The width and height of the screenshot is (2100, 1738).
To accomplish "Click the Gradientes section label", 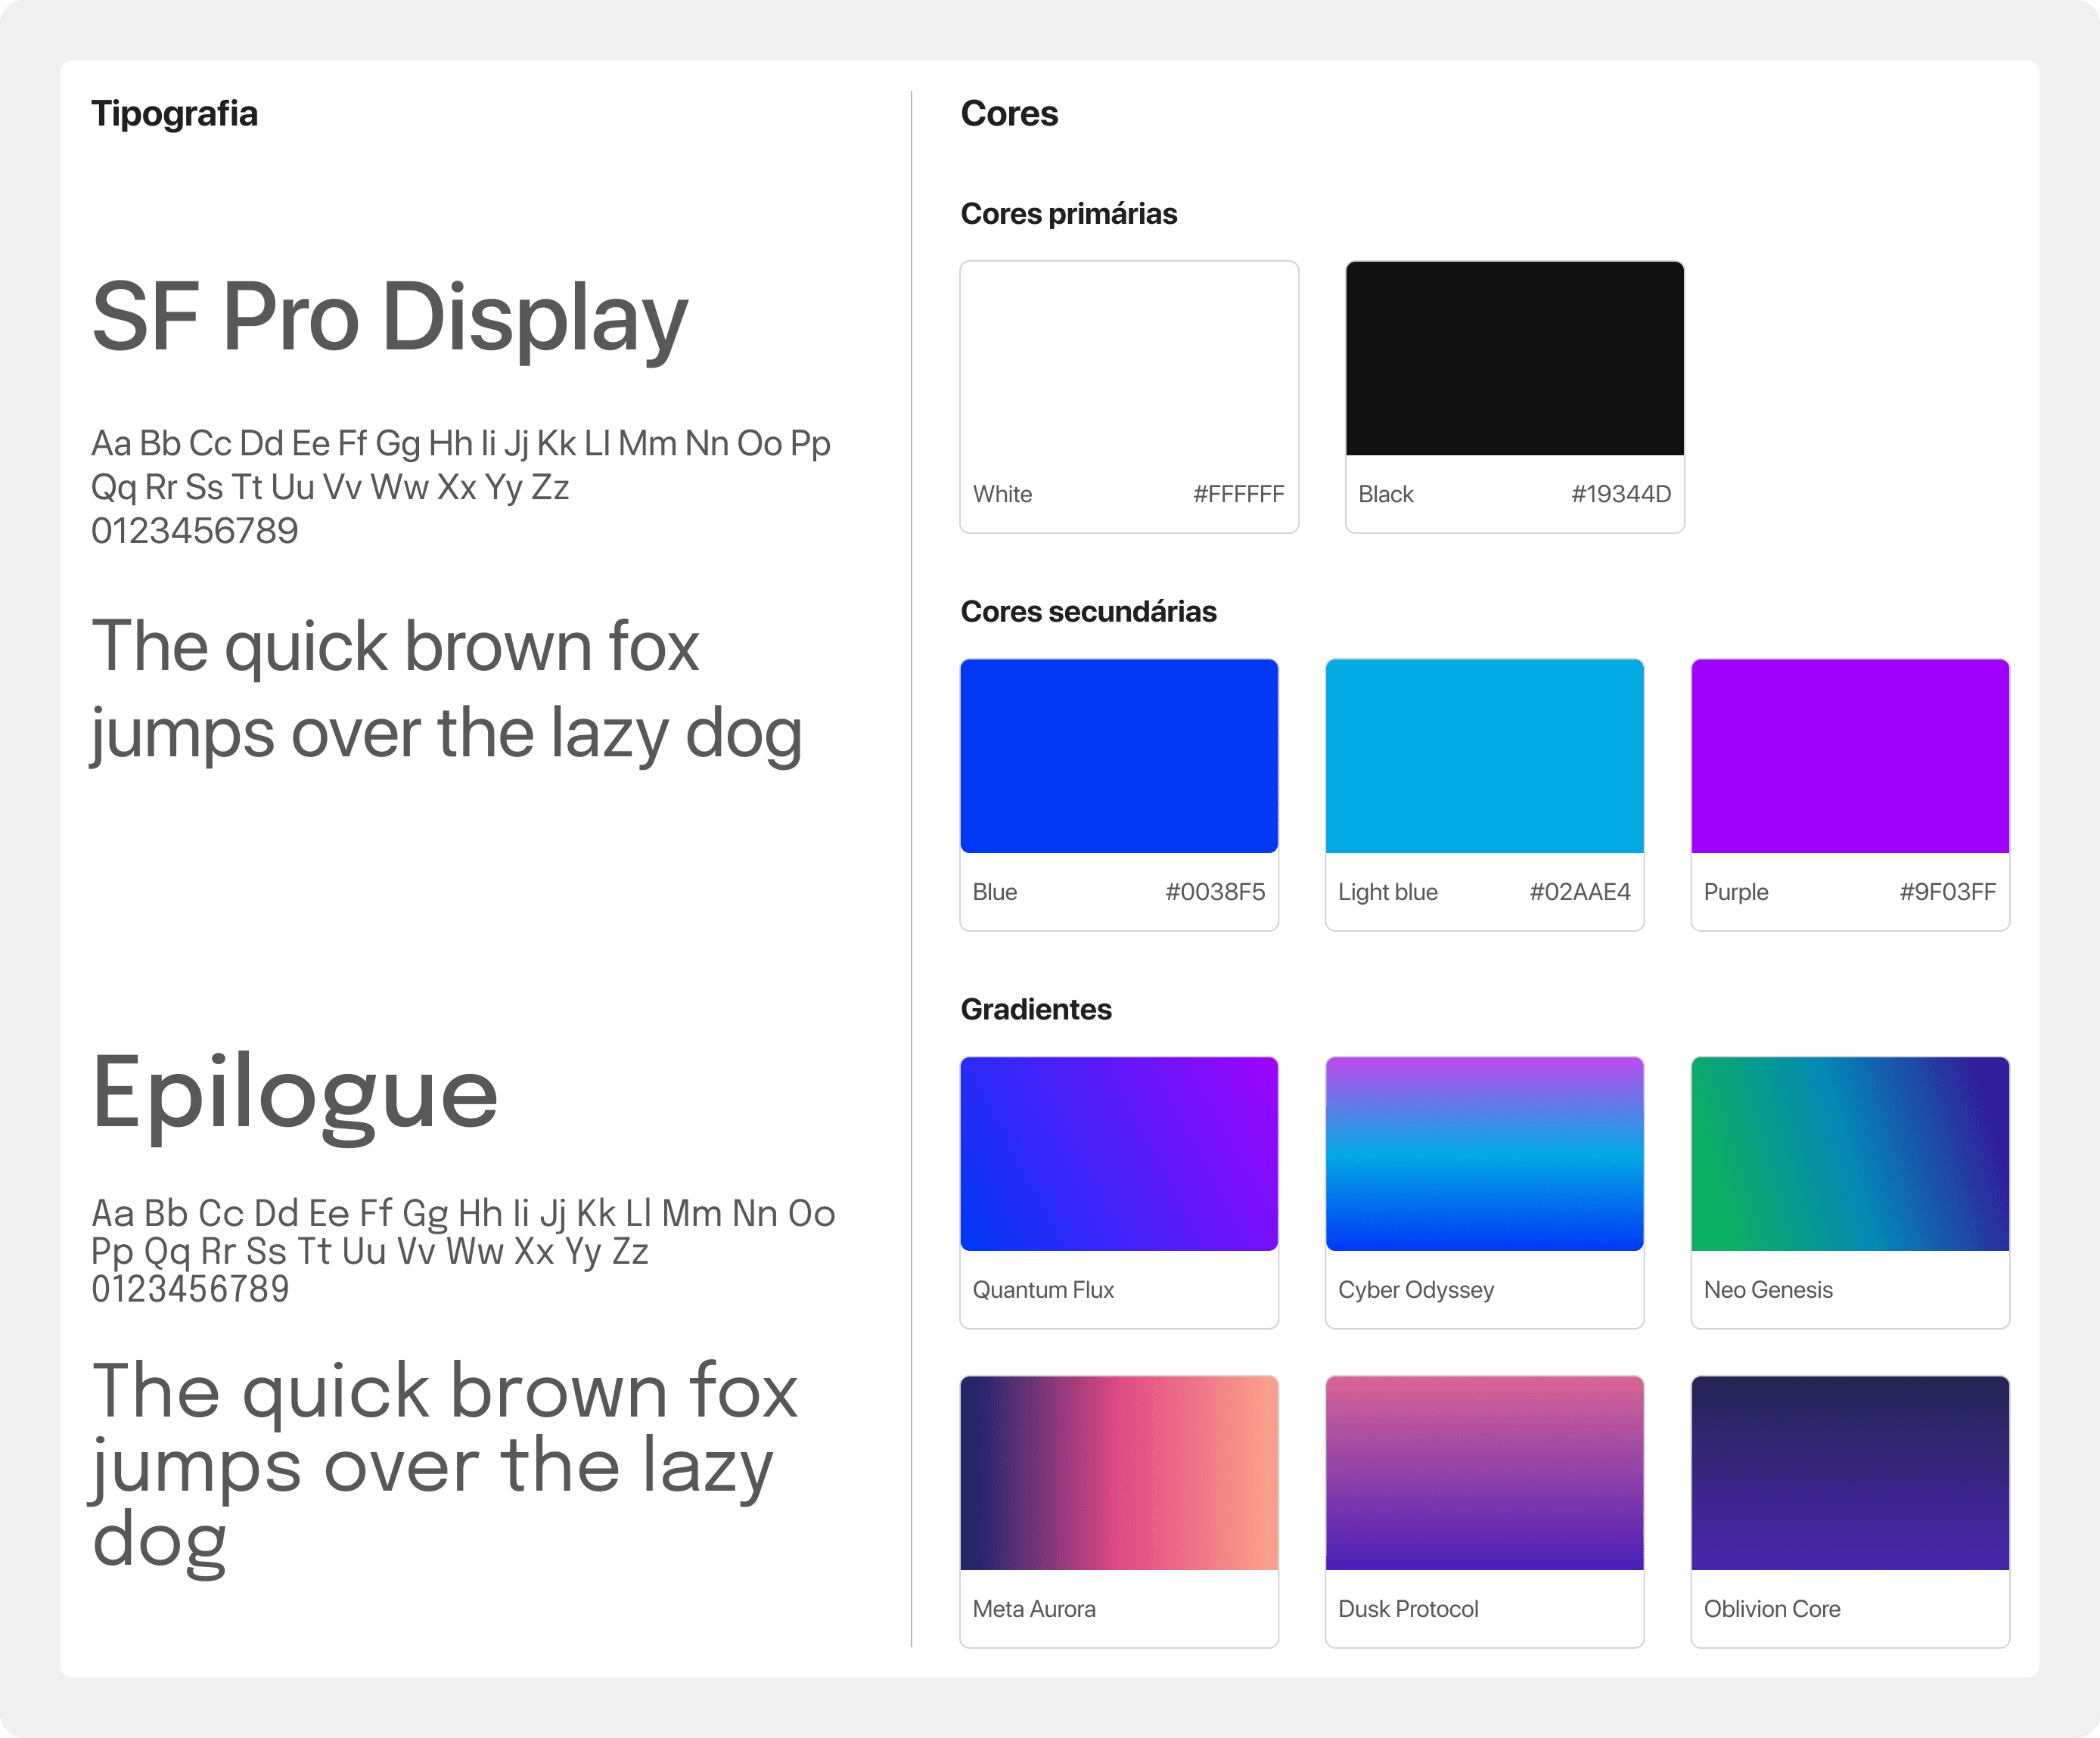I will tap(1036, 1009).
